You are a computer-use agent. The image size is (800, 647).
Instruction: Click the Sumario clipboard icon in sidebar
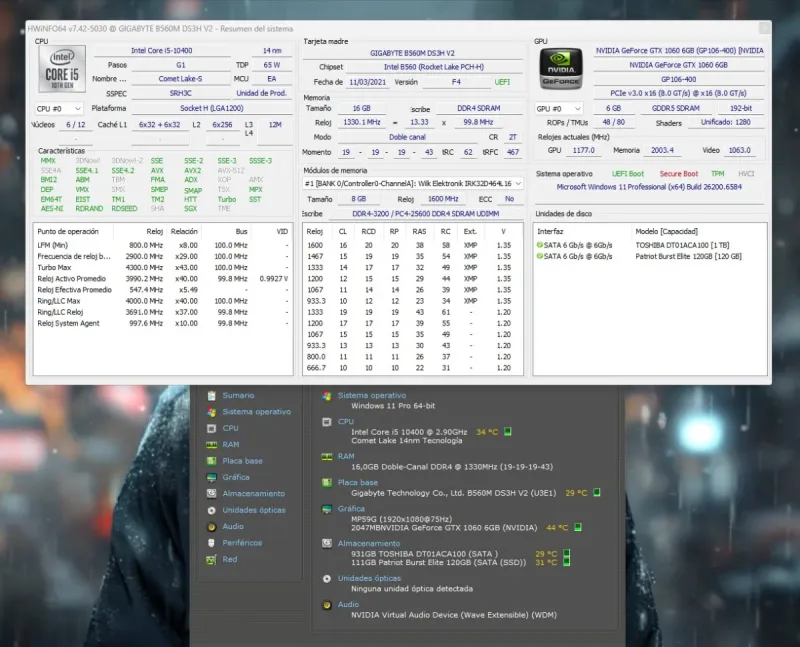pos(211,395)
